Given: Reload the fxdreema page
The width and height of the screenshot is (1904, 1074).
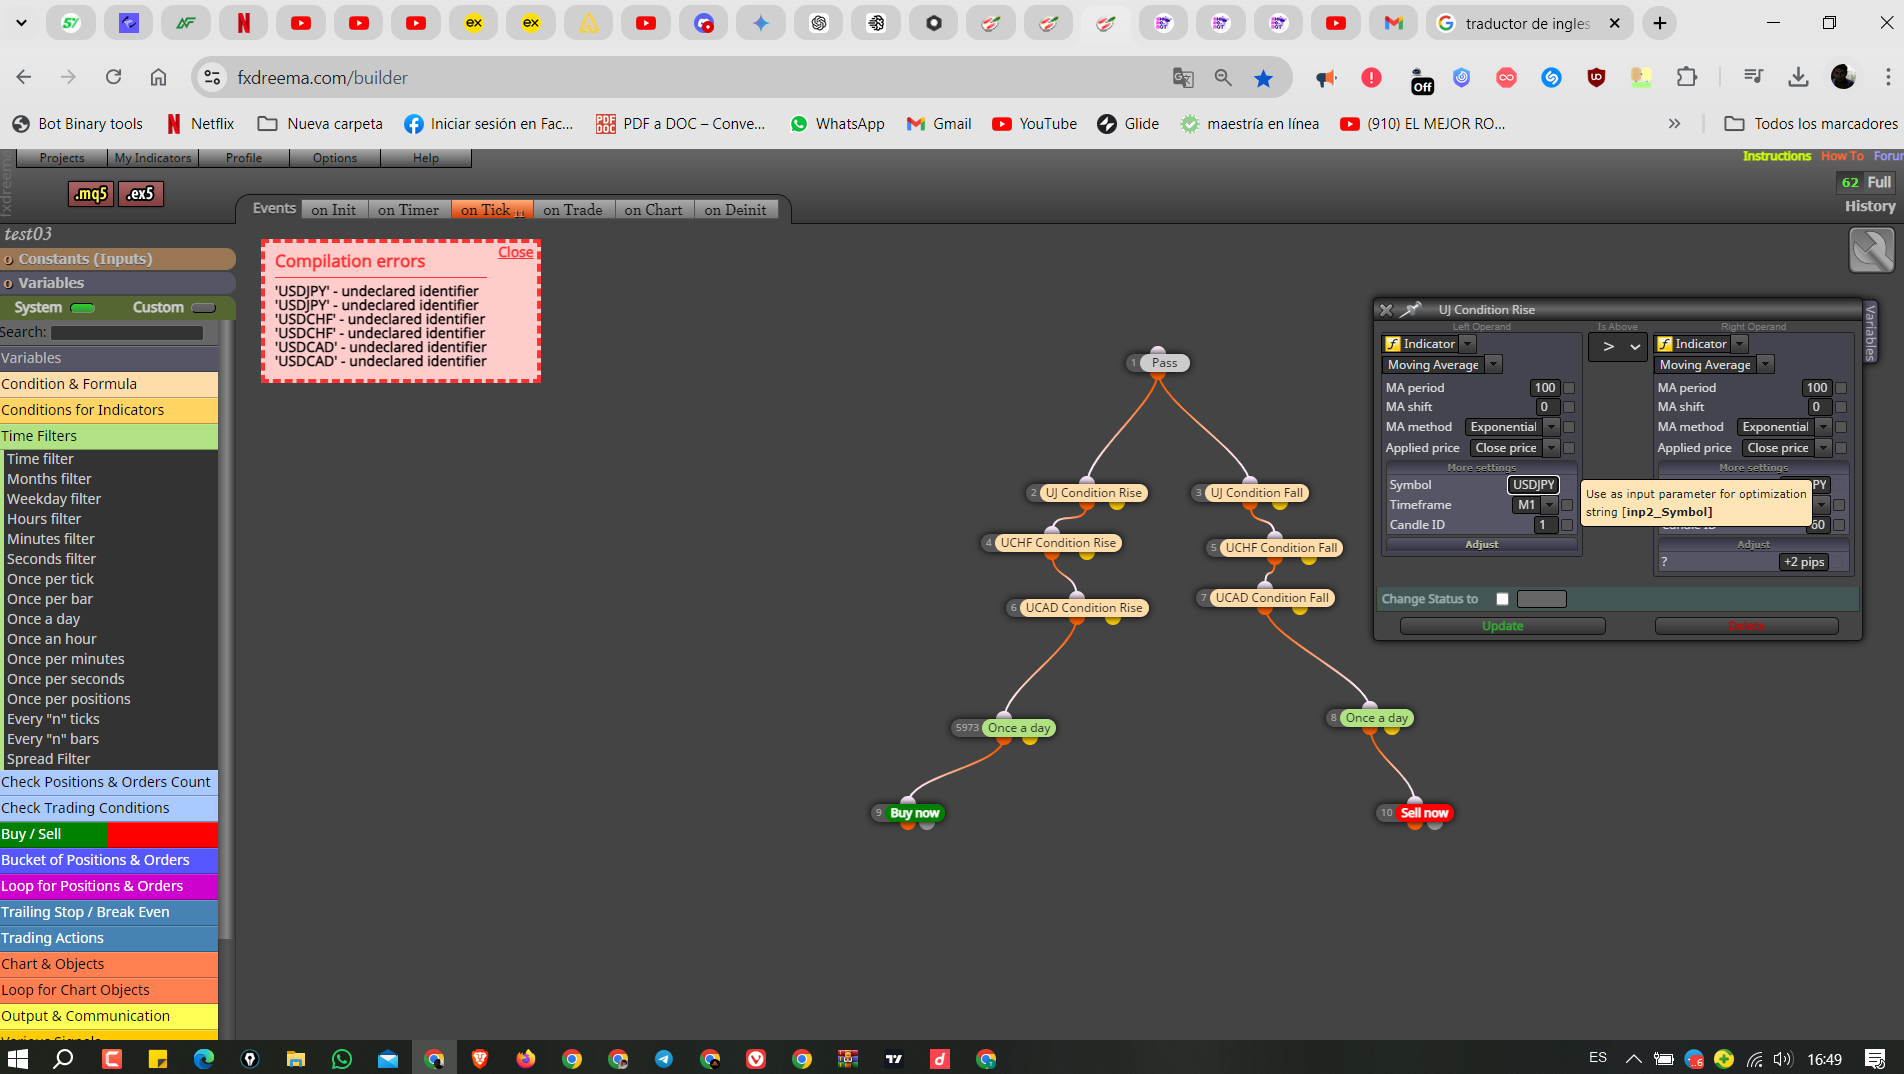Looking at the screenshot, I should 113,78.
